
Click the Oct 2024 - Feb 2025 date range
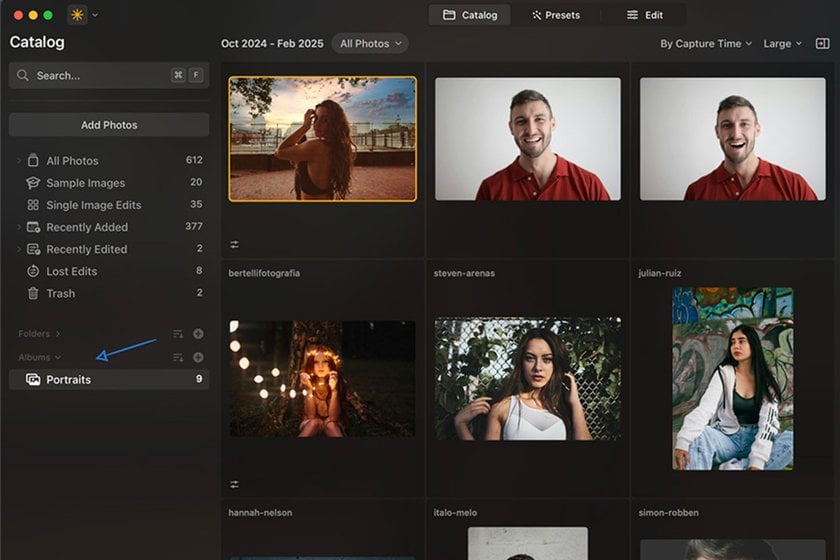click(272, 44)
